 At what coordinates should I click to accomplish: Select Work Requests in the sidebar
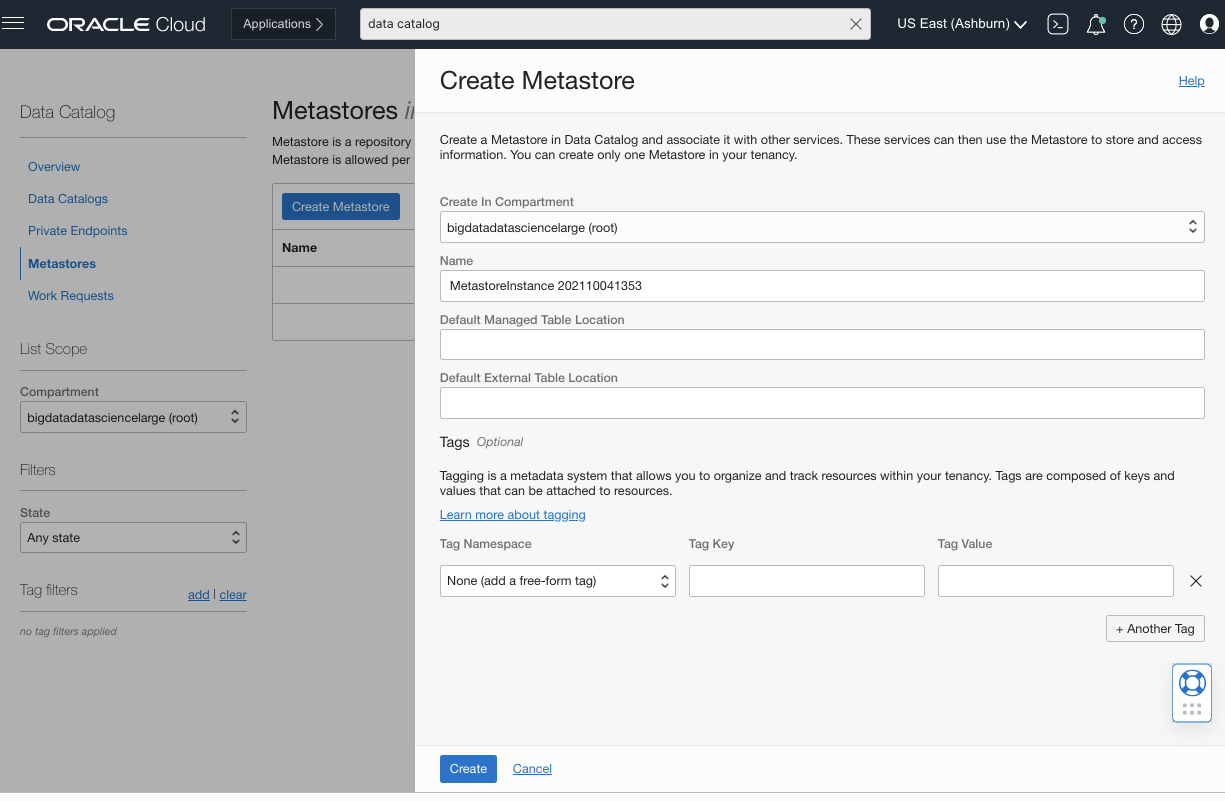[70, 295]
